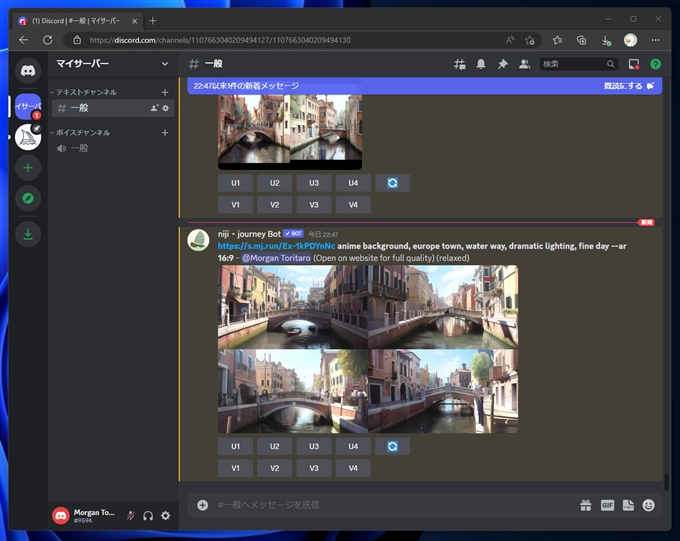Click the @Morgan Toritaro mention
The height and width of the screenshot is (541, 680).
click(276, 258)
